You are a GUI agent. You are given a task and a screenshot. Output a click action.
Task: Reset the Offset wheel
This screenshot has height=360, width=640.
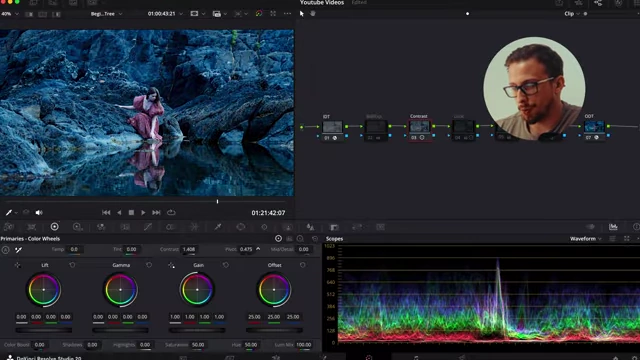click(302, 265)
